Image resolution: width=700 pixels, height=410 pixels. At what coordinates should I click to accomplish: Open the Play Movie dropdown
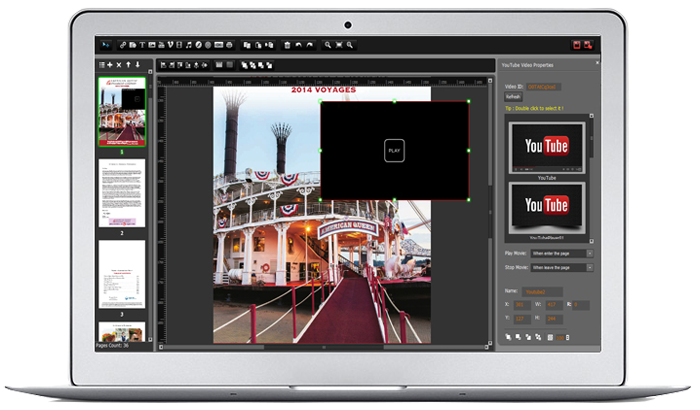click(x=560, y=254)
